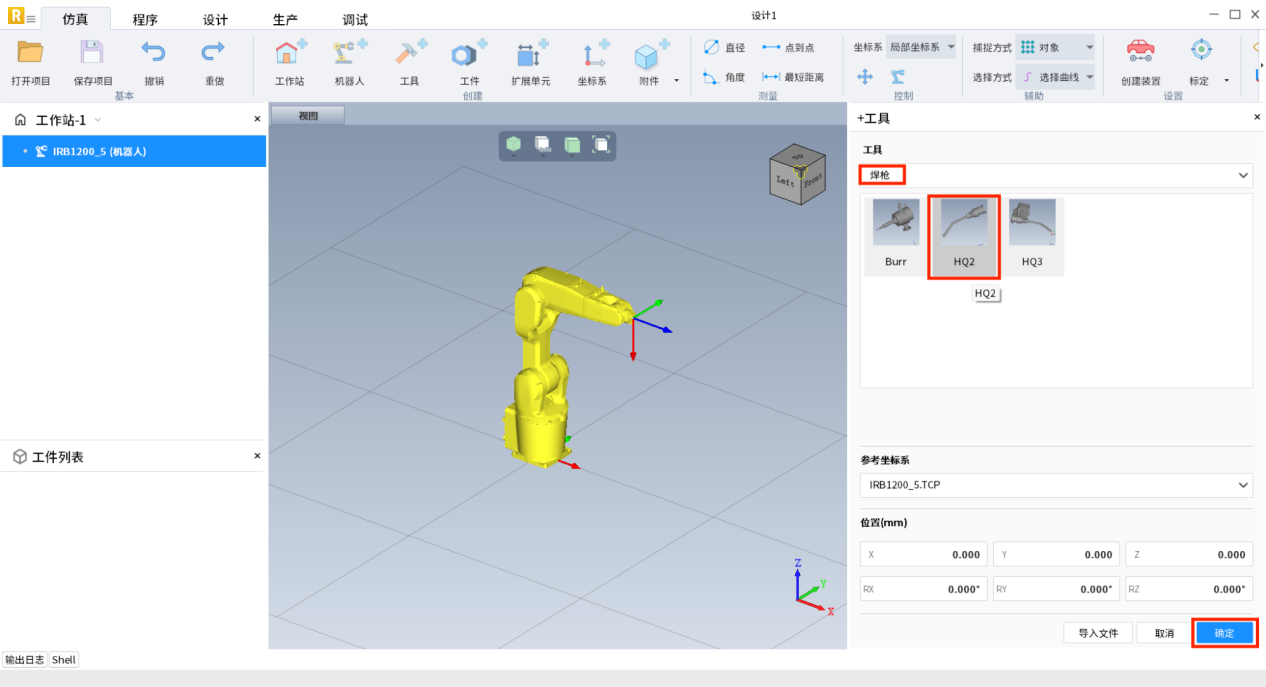The width and height of the screenshot is (1266, 687).
Task: Click the 导入文件 import file button
Action: (1097, 633)
